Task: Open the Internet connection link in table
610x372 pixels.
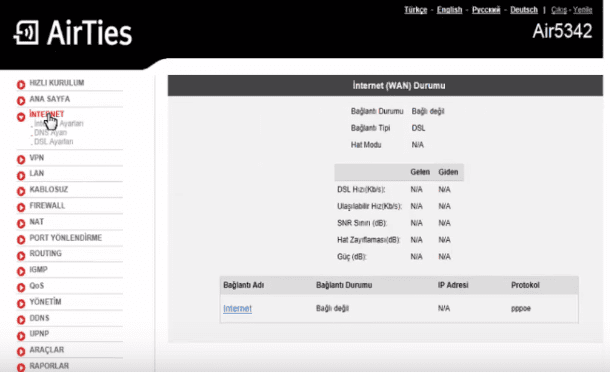Action: pyautogui.click(x=237, y=309)
